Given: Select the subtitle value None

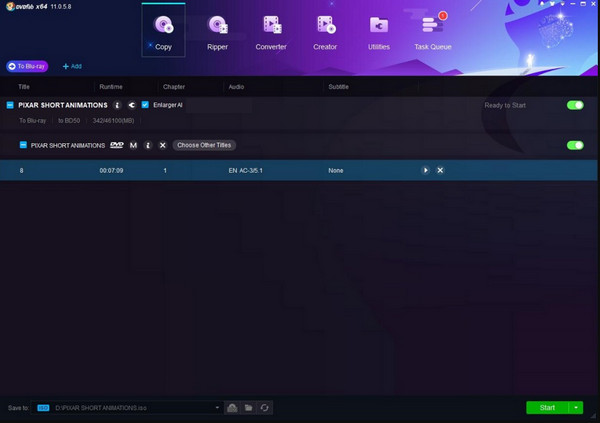Looking at the screenshot, I should coord(336,170).
